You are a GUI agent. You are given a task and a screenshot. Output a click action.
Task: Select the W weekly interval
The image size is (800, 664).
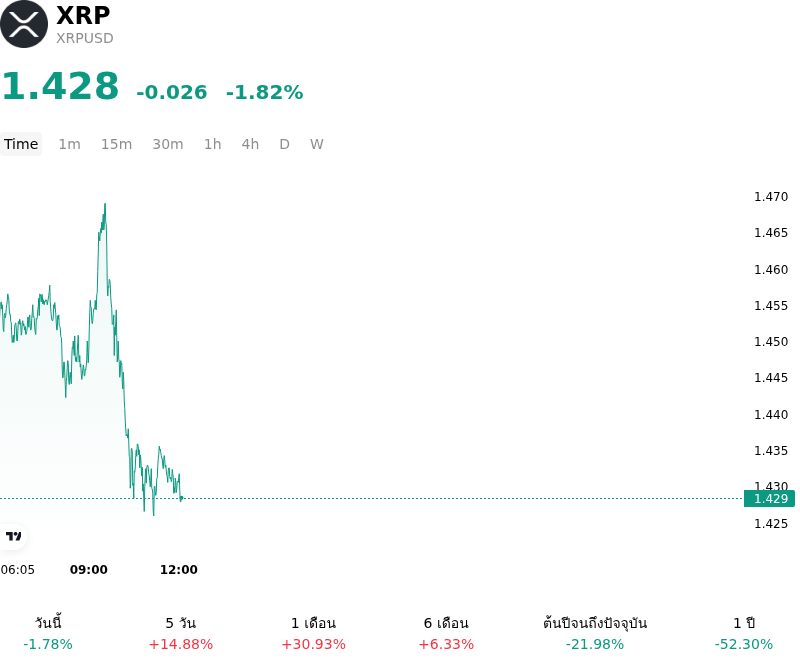point(317,144)
